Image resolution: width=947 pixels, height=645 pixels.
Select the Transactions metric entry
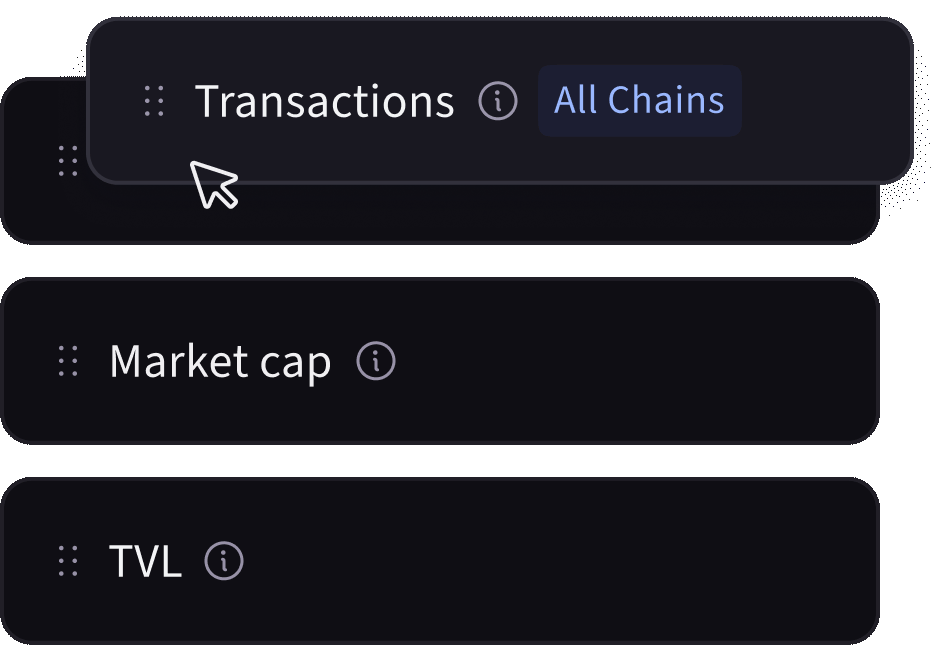click(325, 101)
